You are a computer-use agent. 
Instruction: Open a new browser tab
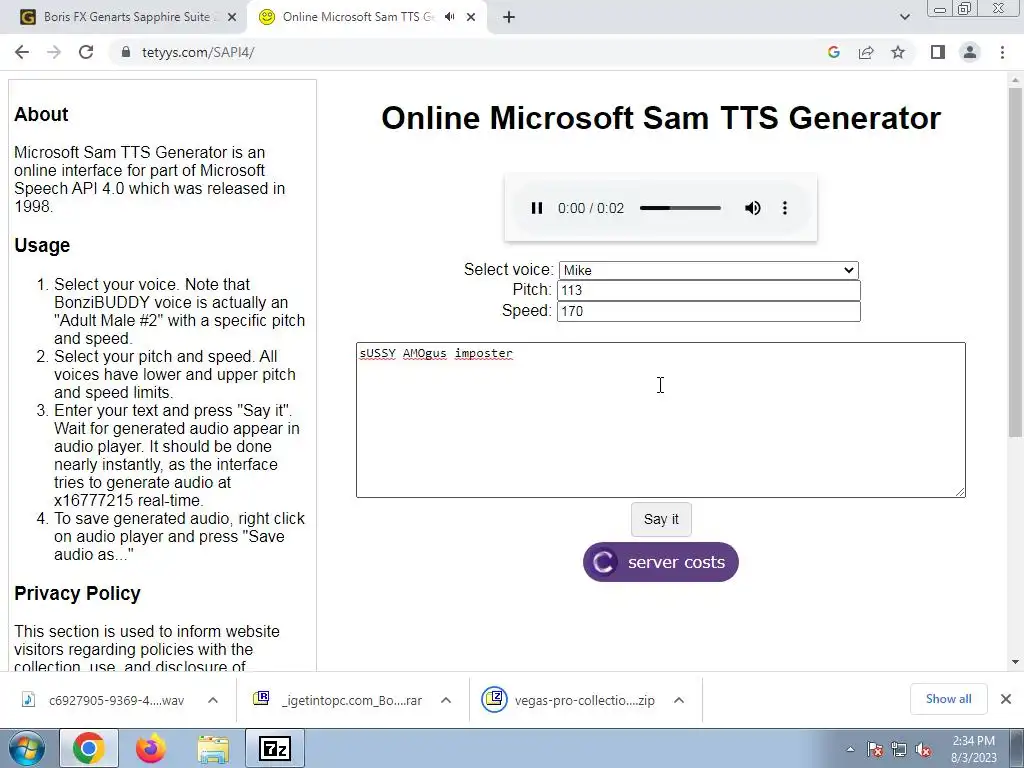509,18
